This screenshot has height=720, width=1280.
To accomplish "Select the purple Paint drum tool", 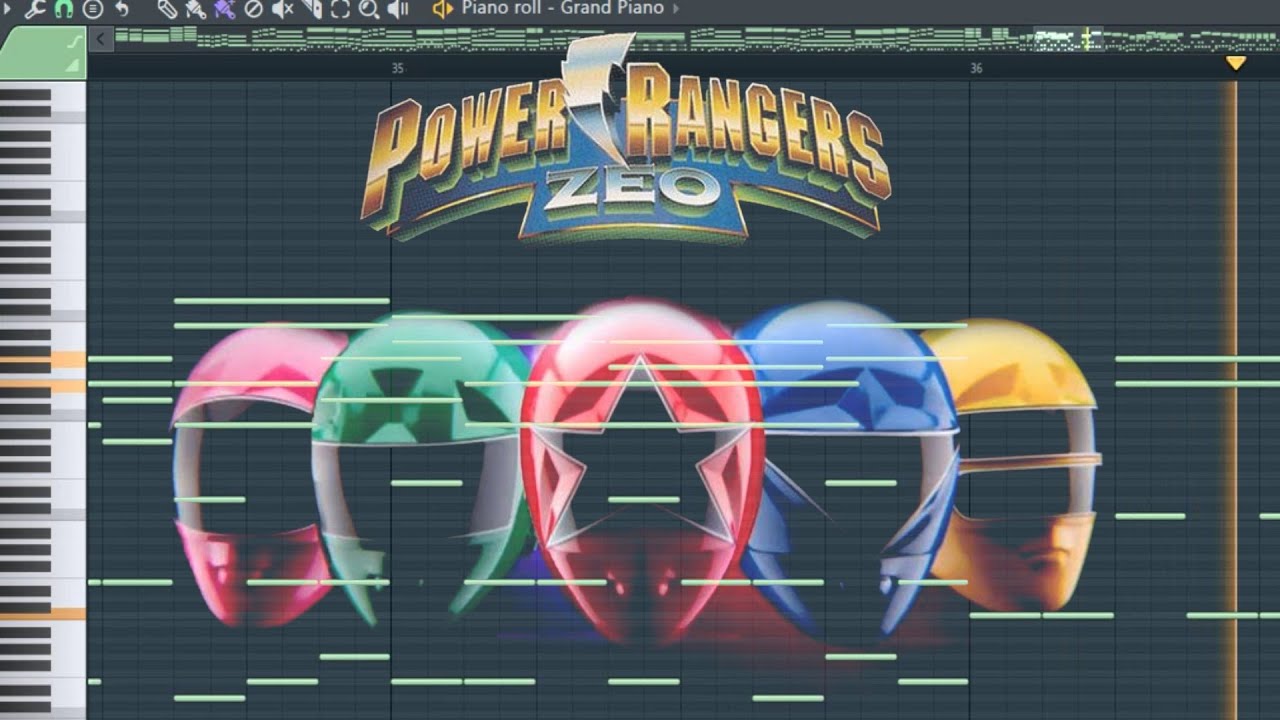I will click(225, 9).
